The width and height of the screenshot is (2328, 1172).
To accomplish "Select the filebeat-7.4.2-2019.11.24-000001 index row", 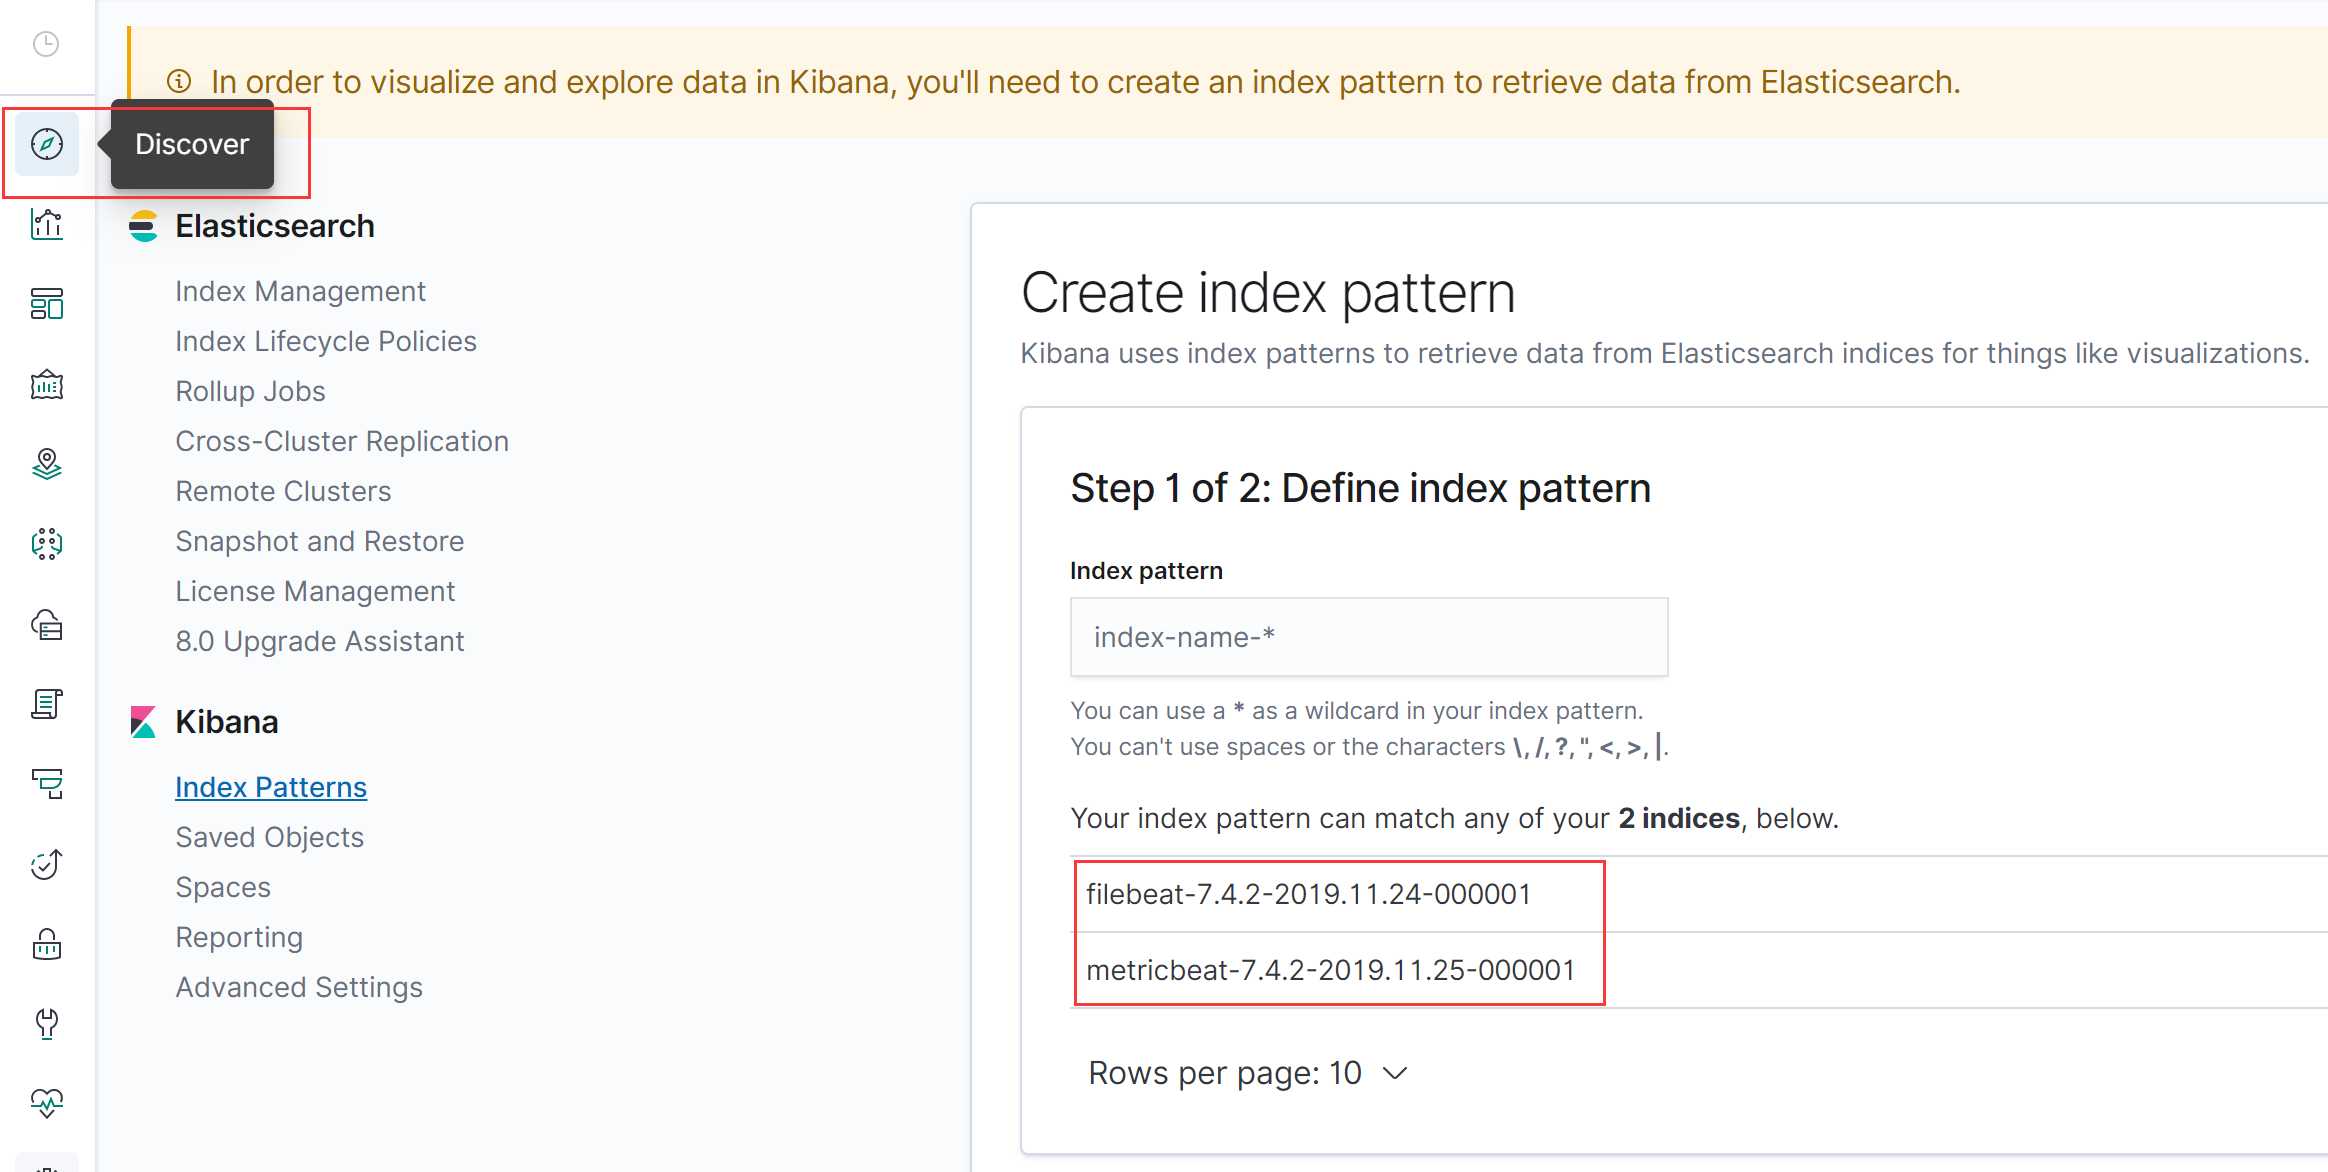I will [x=1699, y=894].
